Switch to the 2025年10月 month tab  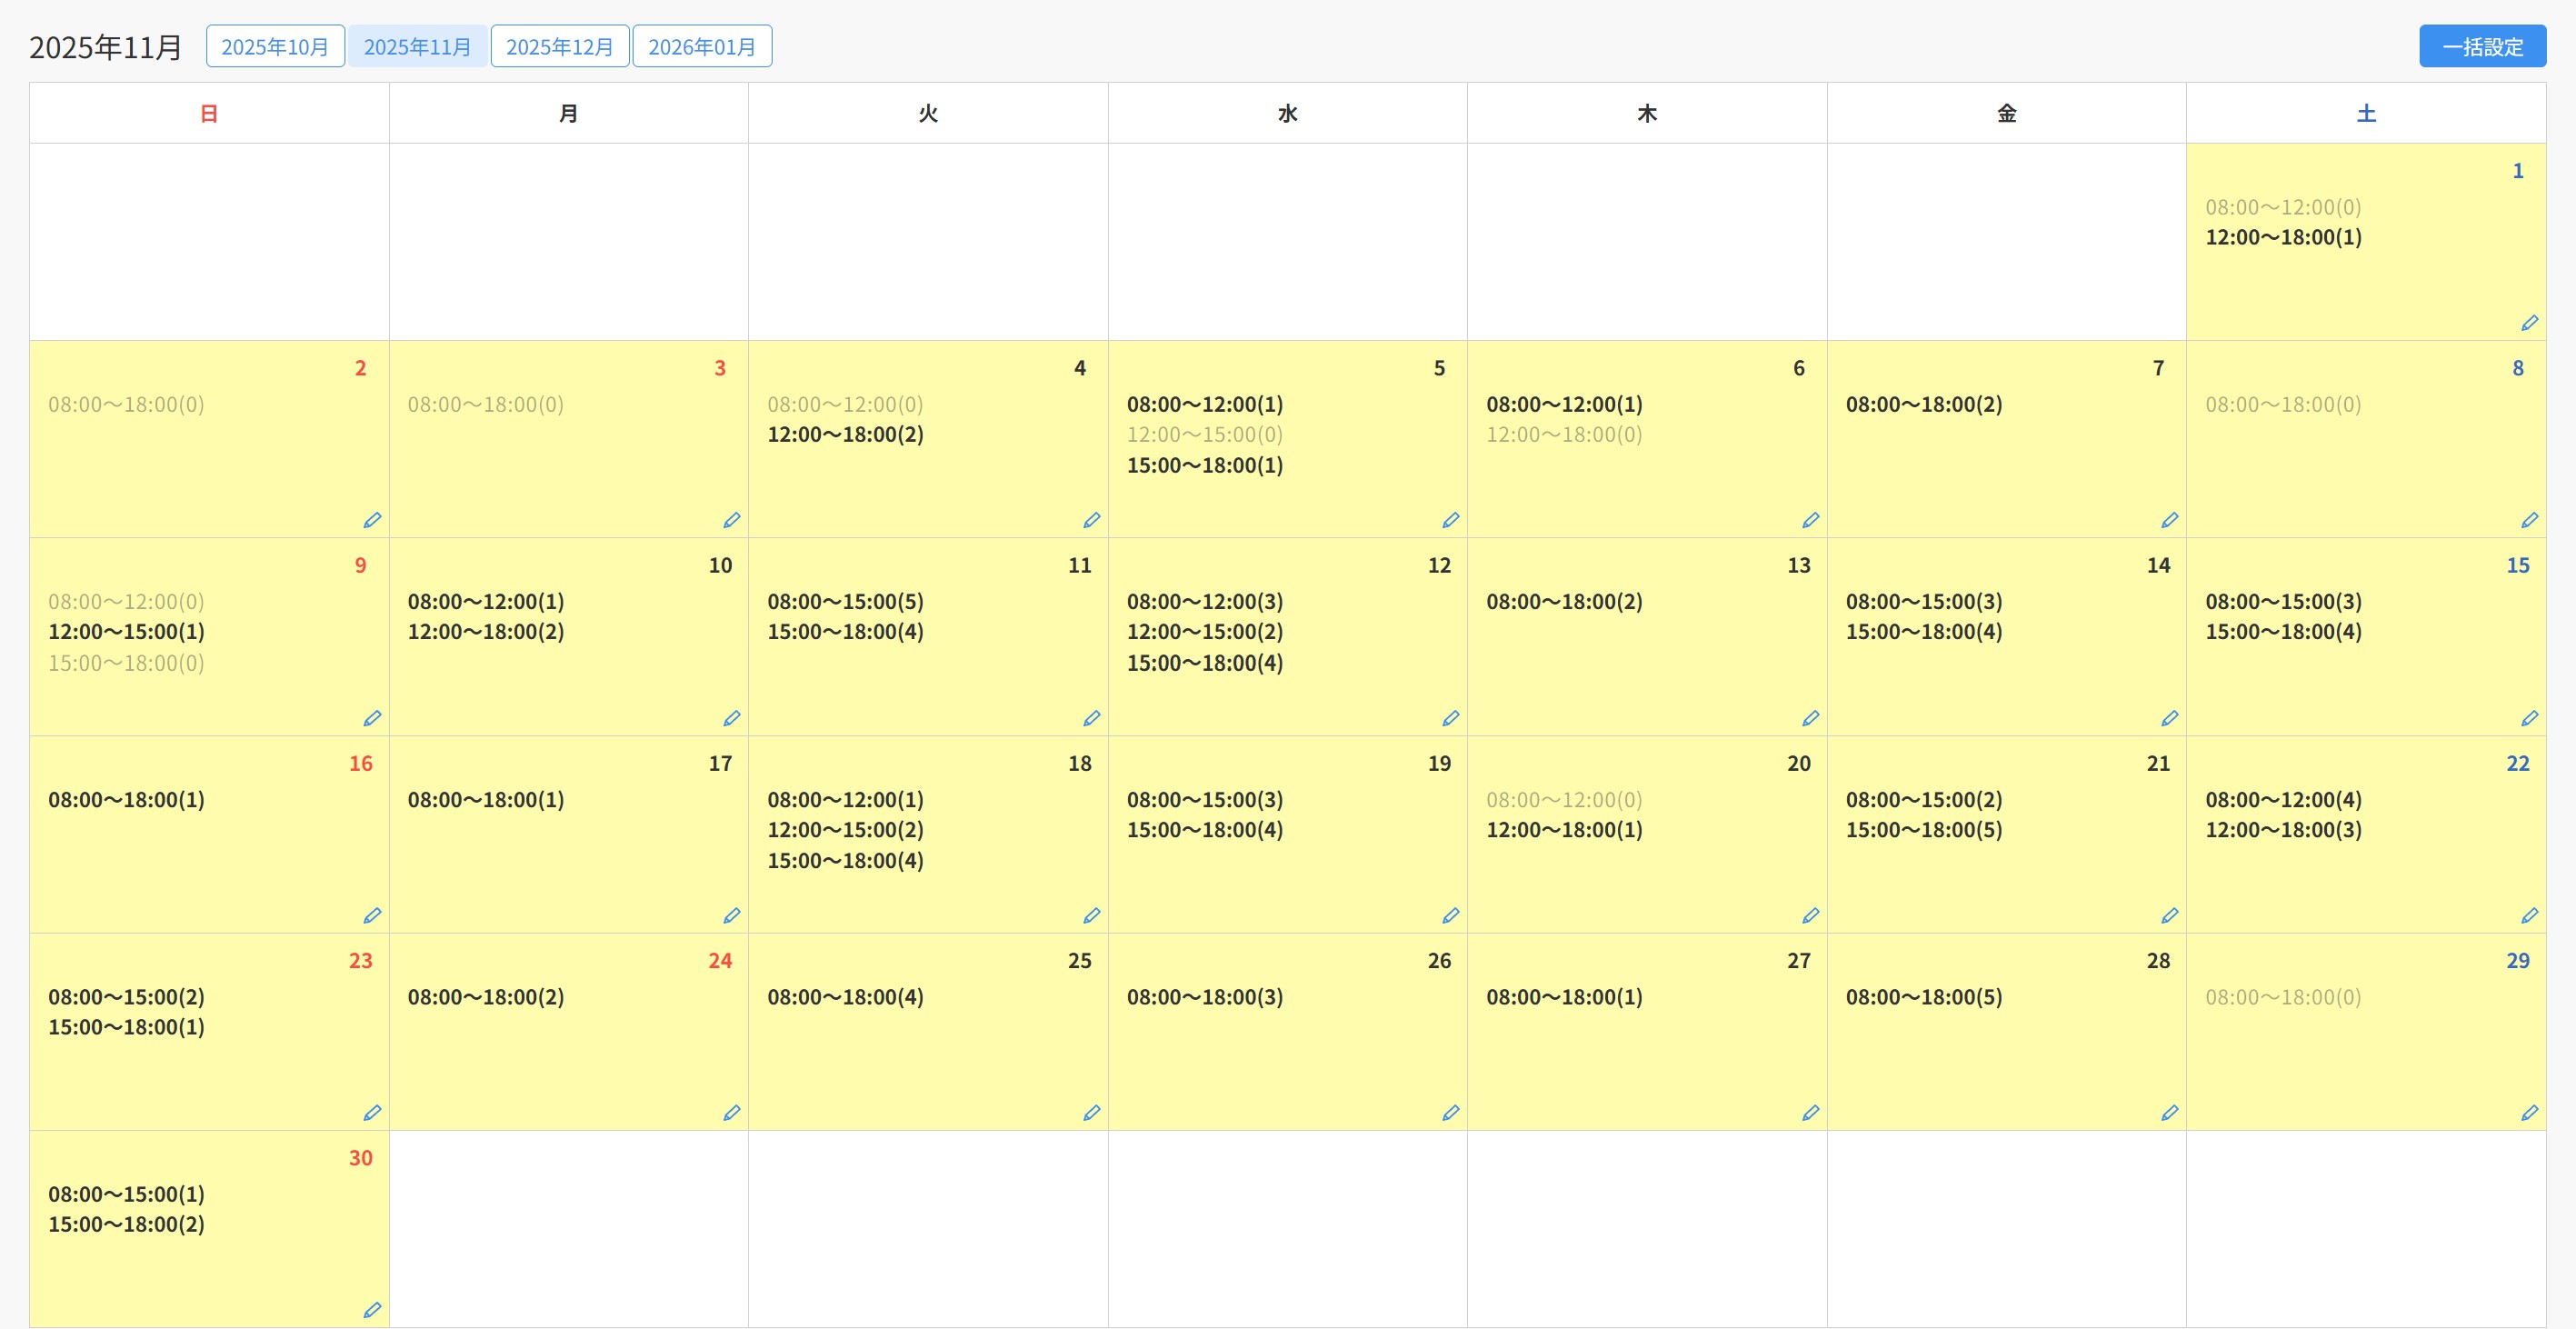[x=275, y=46]
